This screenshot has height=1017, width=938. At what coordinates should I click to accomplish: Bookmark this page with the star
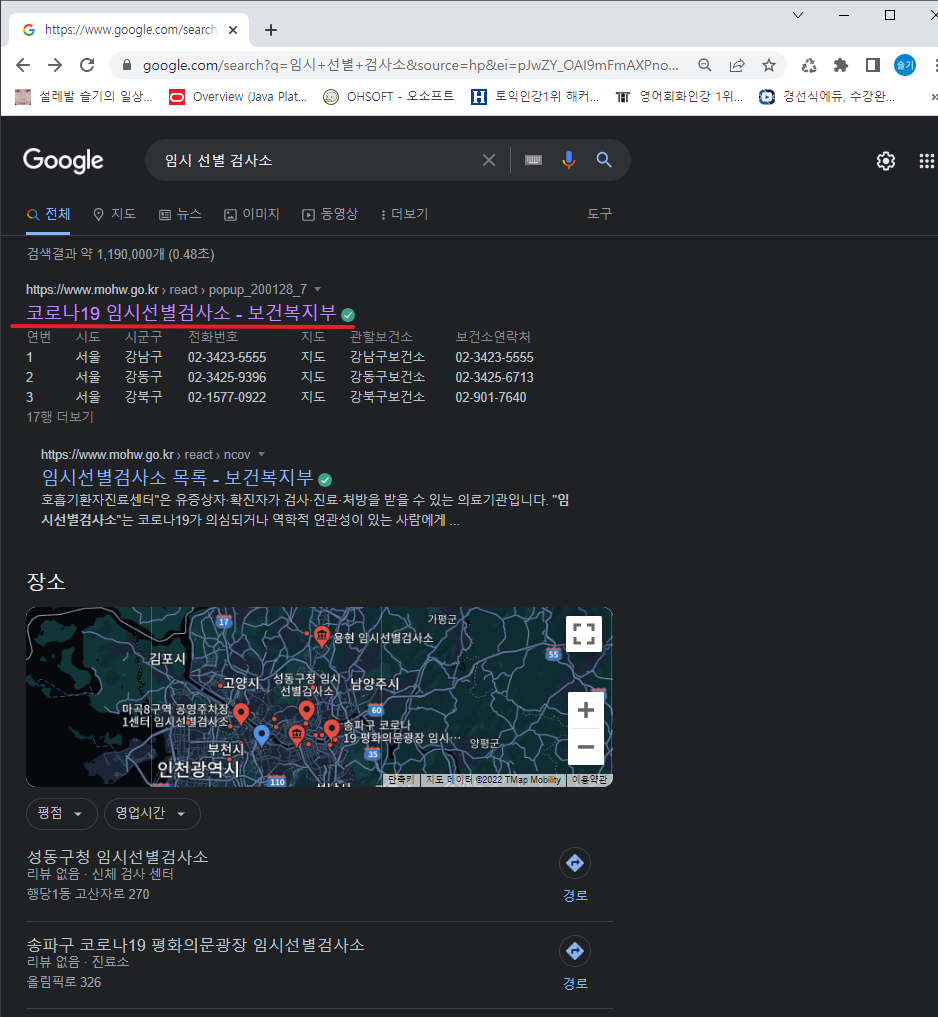[x=769, y=65]
